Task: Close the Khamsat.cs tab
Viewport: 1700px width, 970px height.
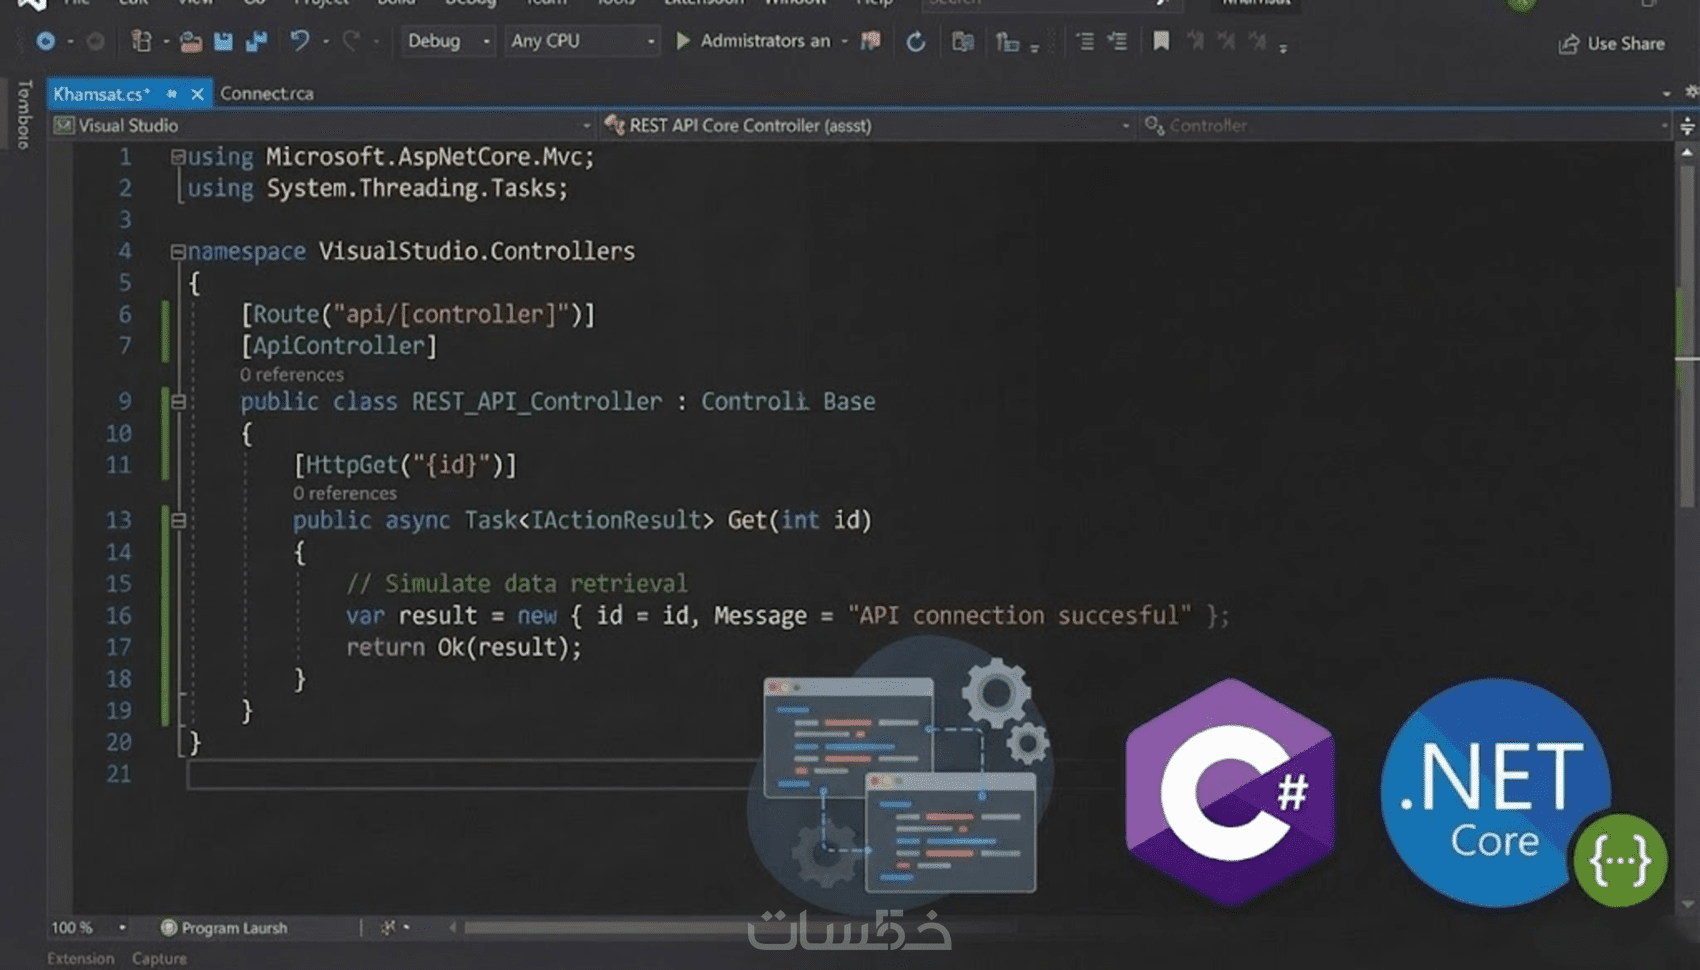Action: pos(197,94)
